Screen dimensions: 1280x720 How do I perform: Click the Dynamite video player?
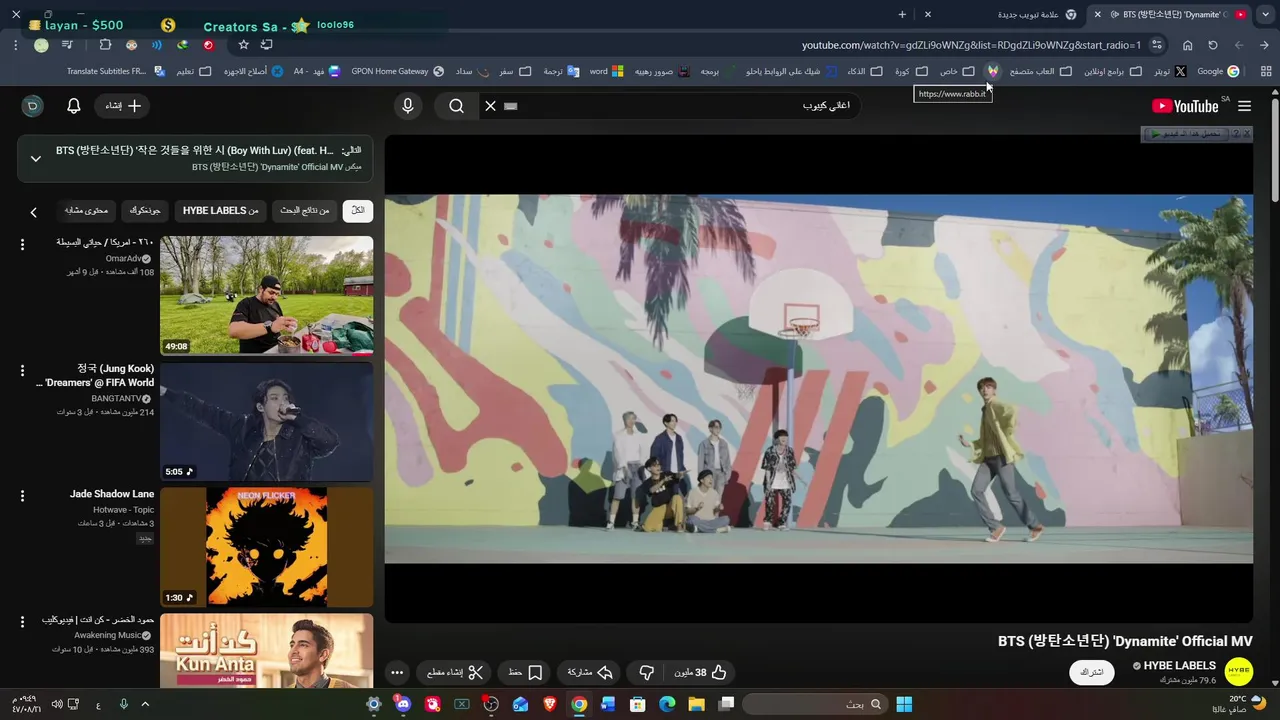(818, 379)
